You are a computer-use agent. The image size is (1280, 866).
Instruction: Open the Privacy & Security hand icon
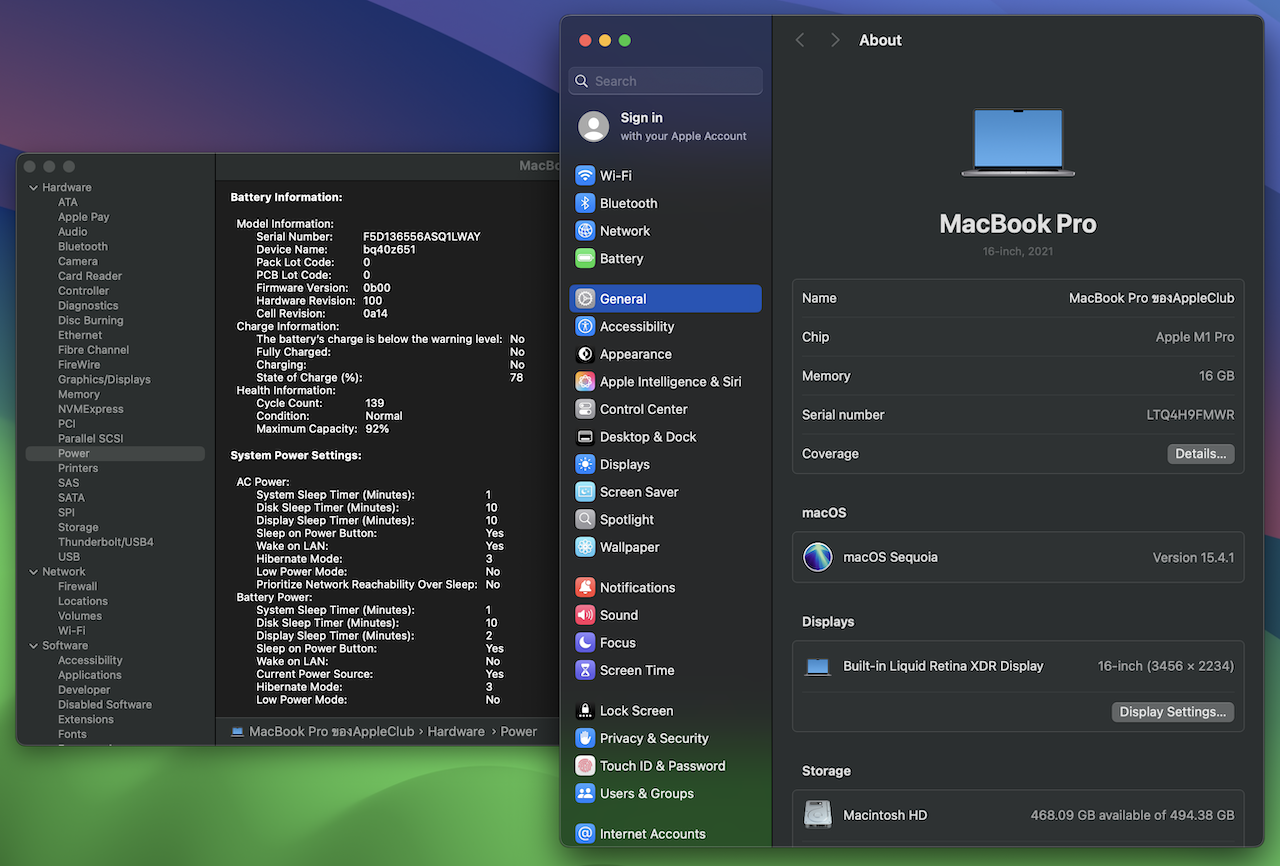(585, 739)
